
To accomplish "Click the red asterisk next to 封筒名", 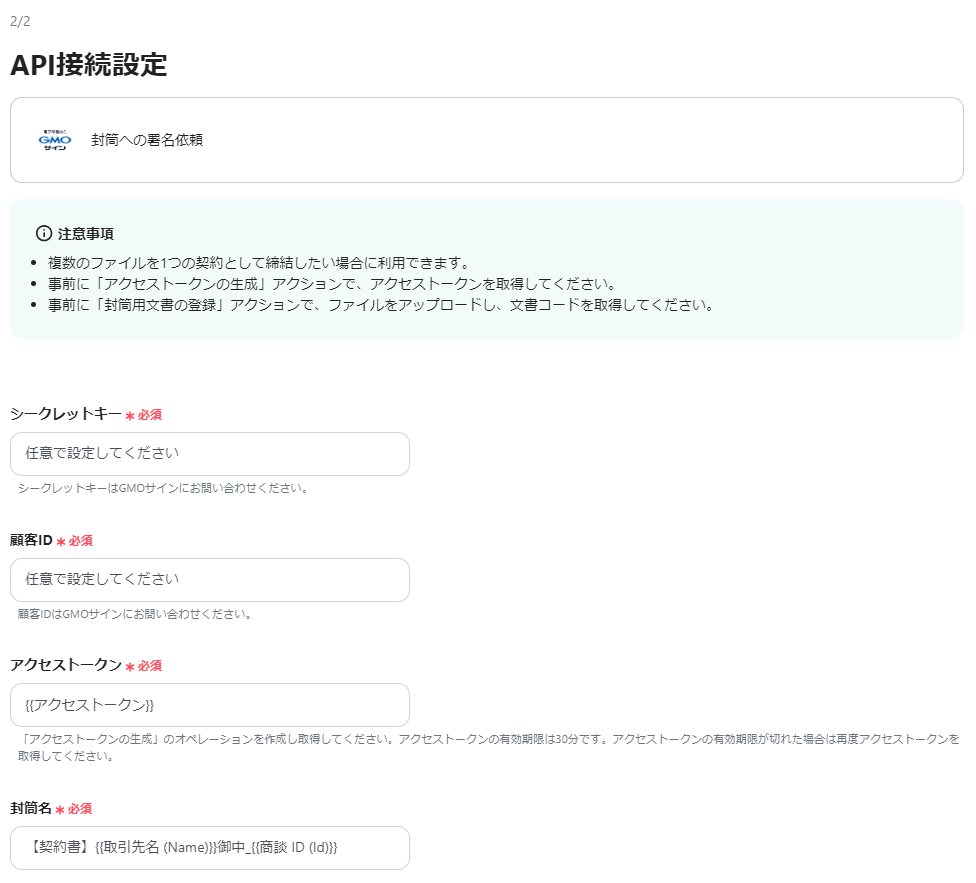I will pos(61,809).
